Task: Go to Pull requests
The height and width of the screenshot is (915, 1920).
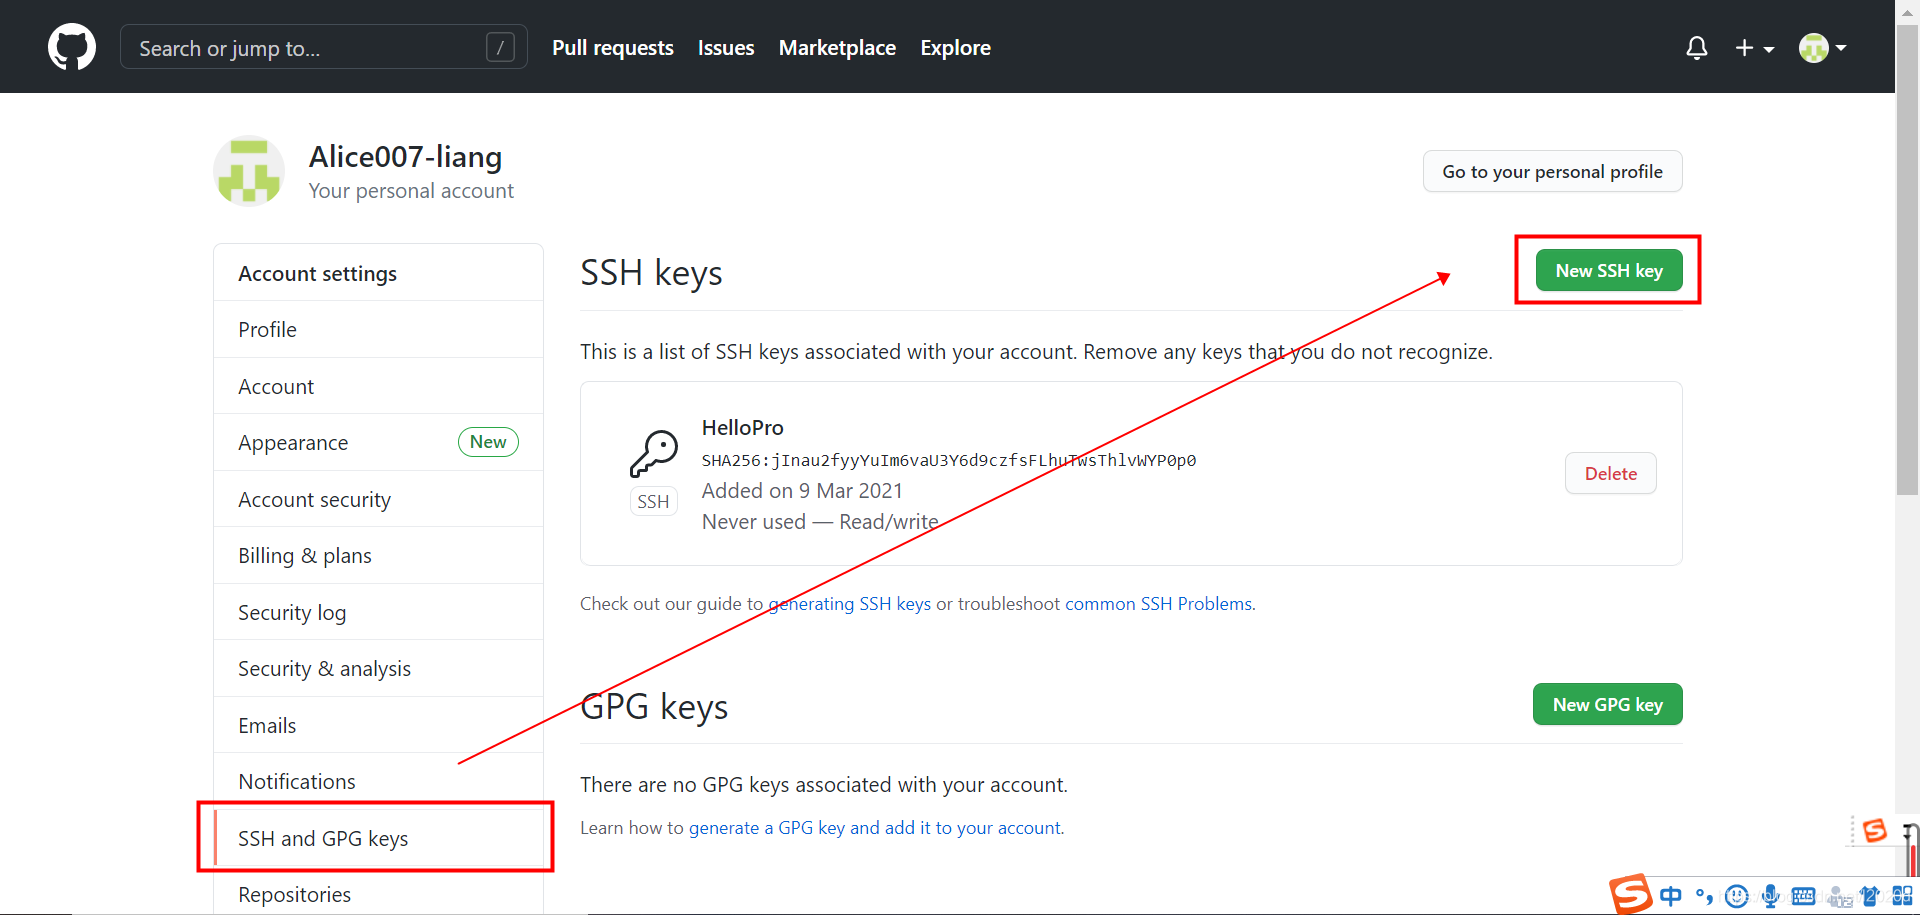Action: pyautogui.click(x=613, y=48)
